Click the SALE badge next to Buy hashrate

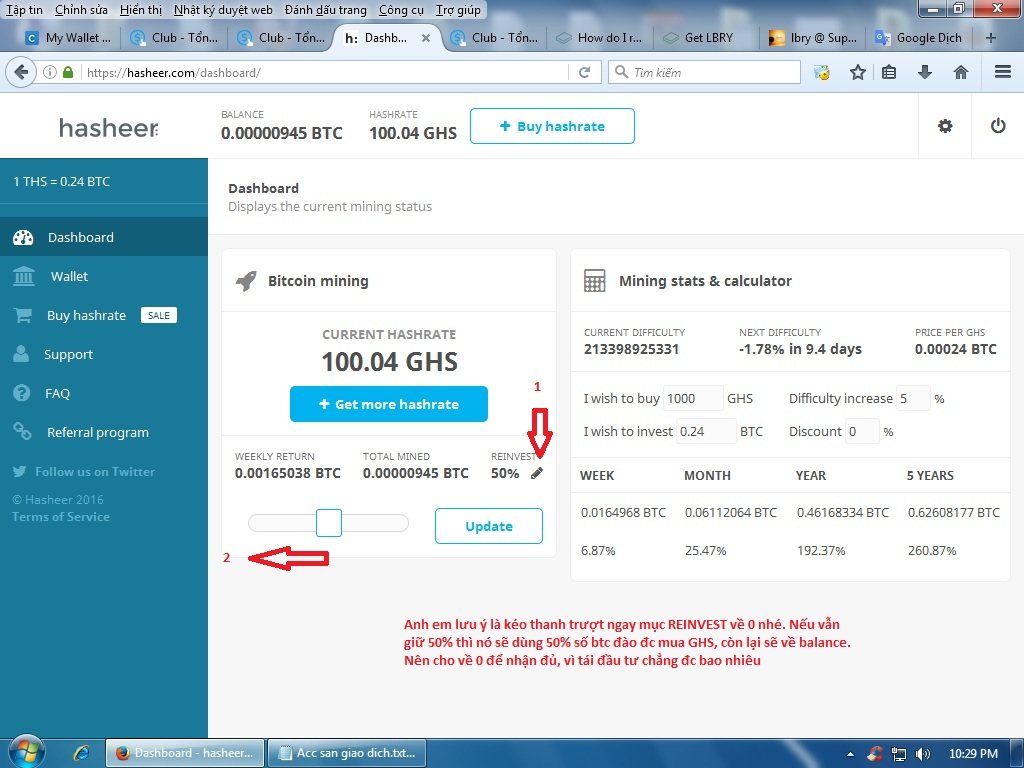(159, 315)
